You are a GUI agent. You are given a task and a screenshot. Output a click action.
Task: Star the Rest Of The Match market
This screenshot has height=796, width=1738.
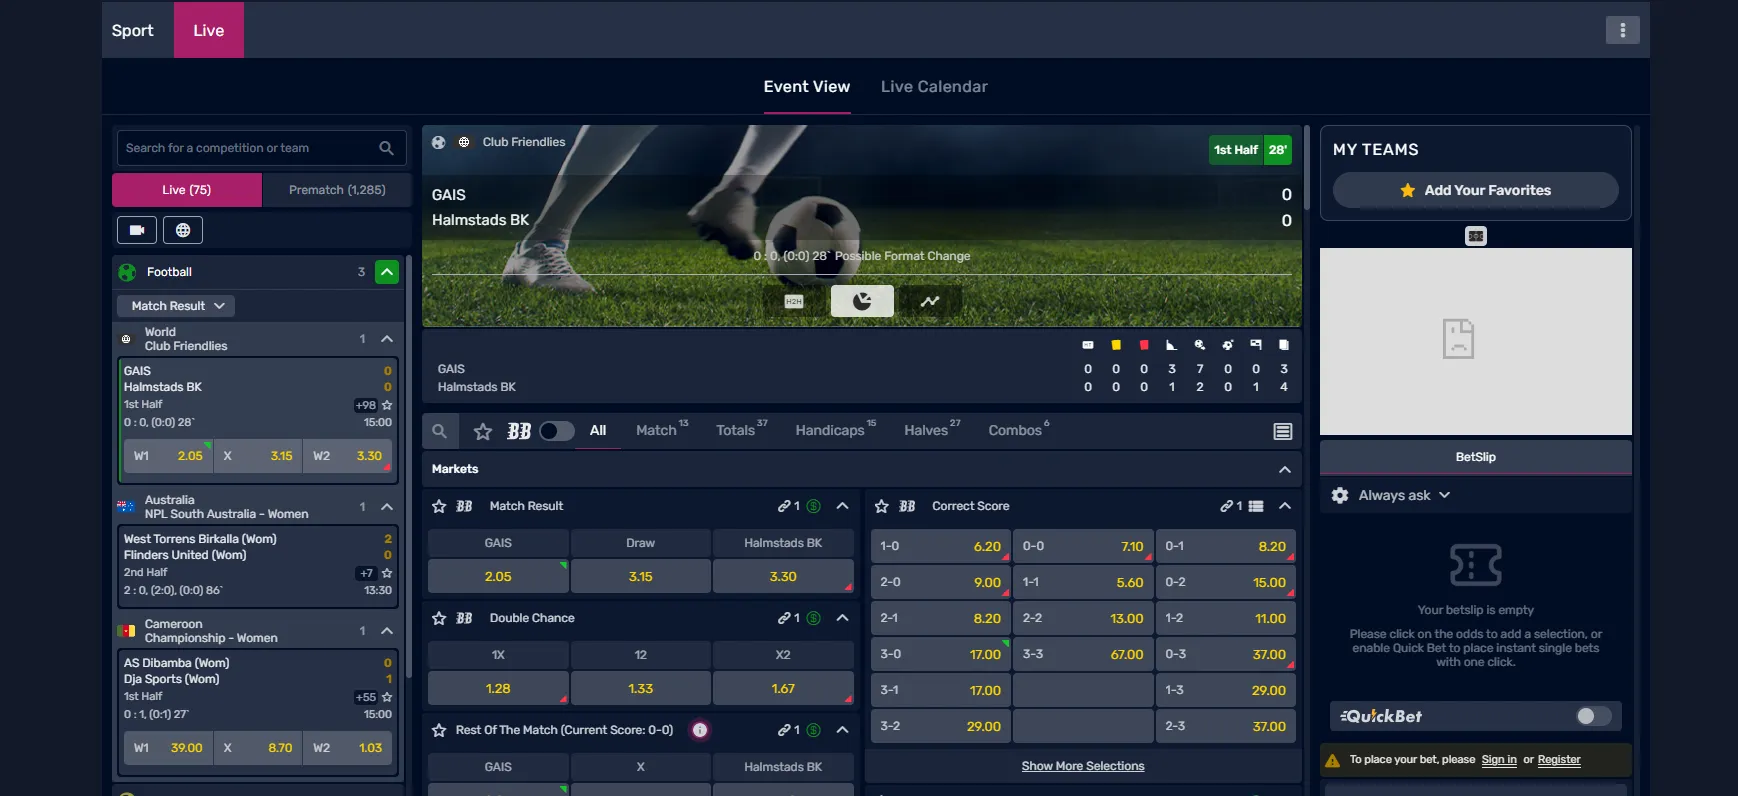click(439, 730)
